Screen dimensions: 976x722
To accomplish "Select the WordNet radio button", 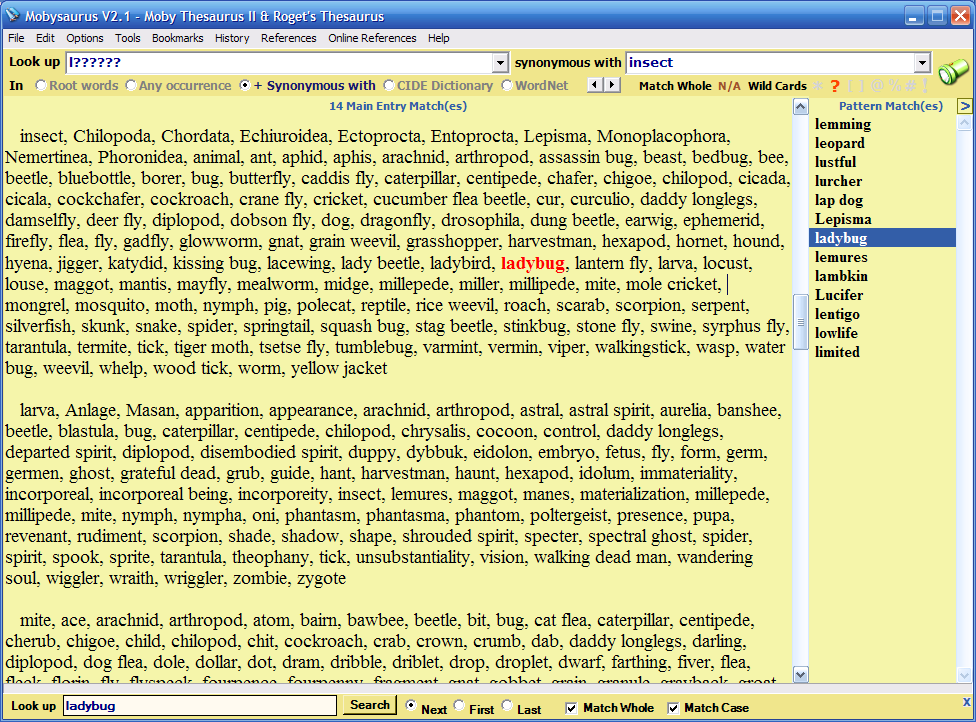I will pos(507,85).
